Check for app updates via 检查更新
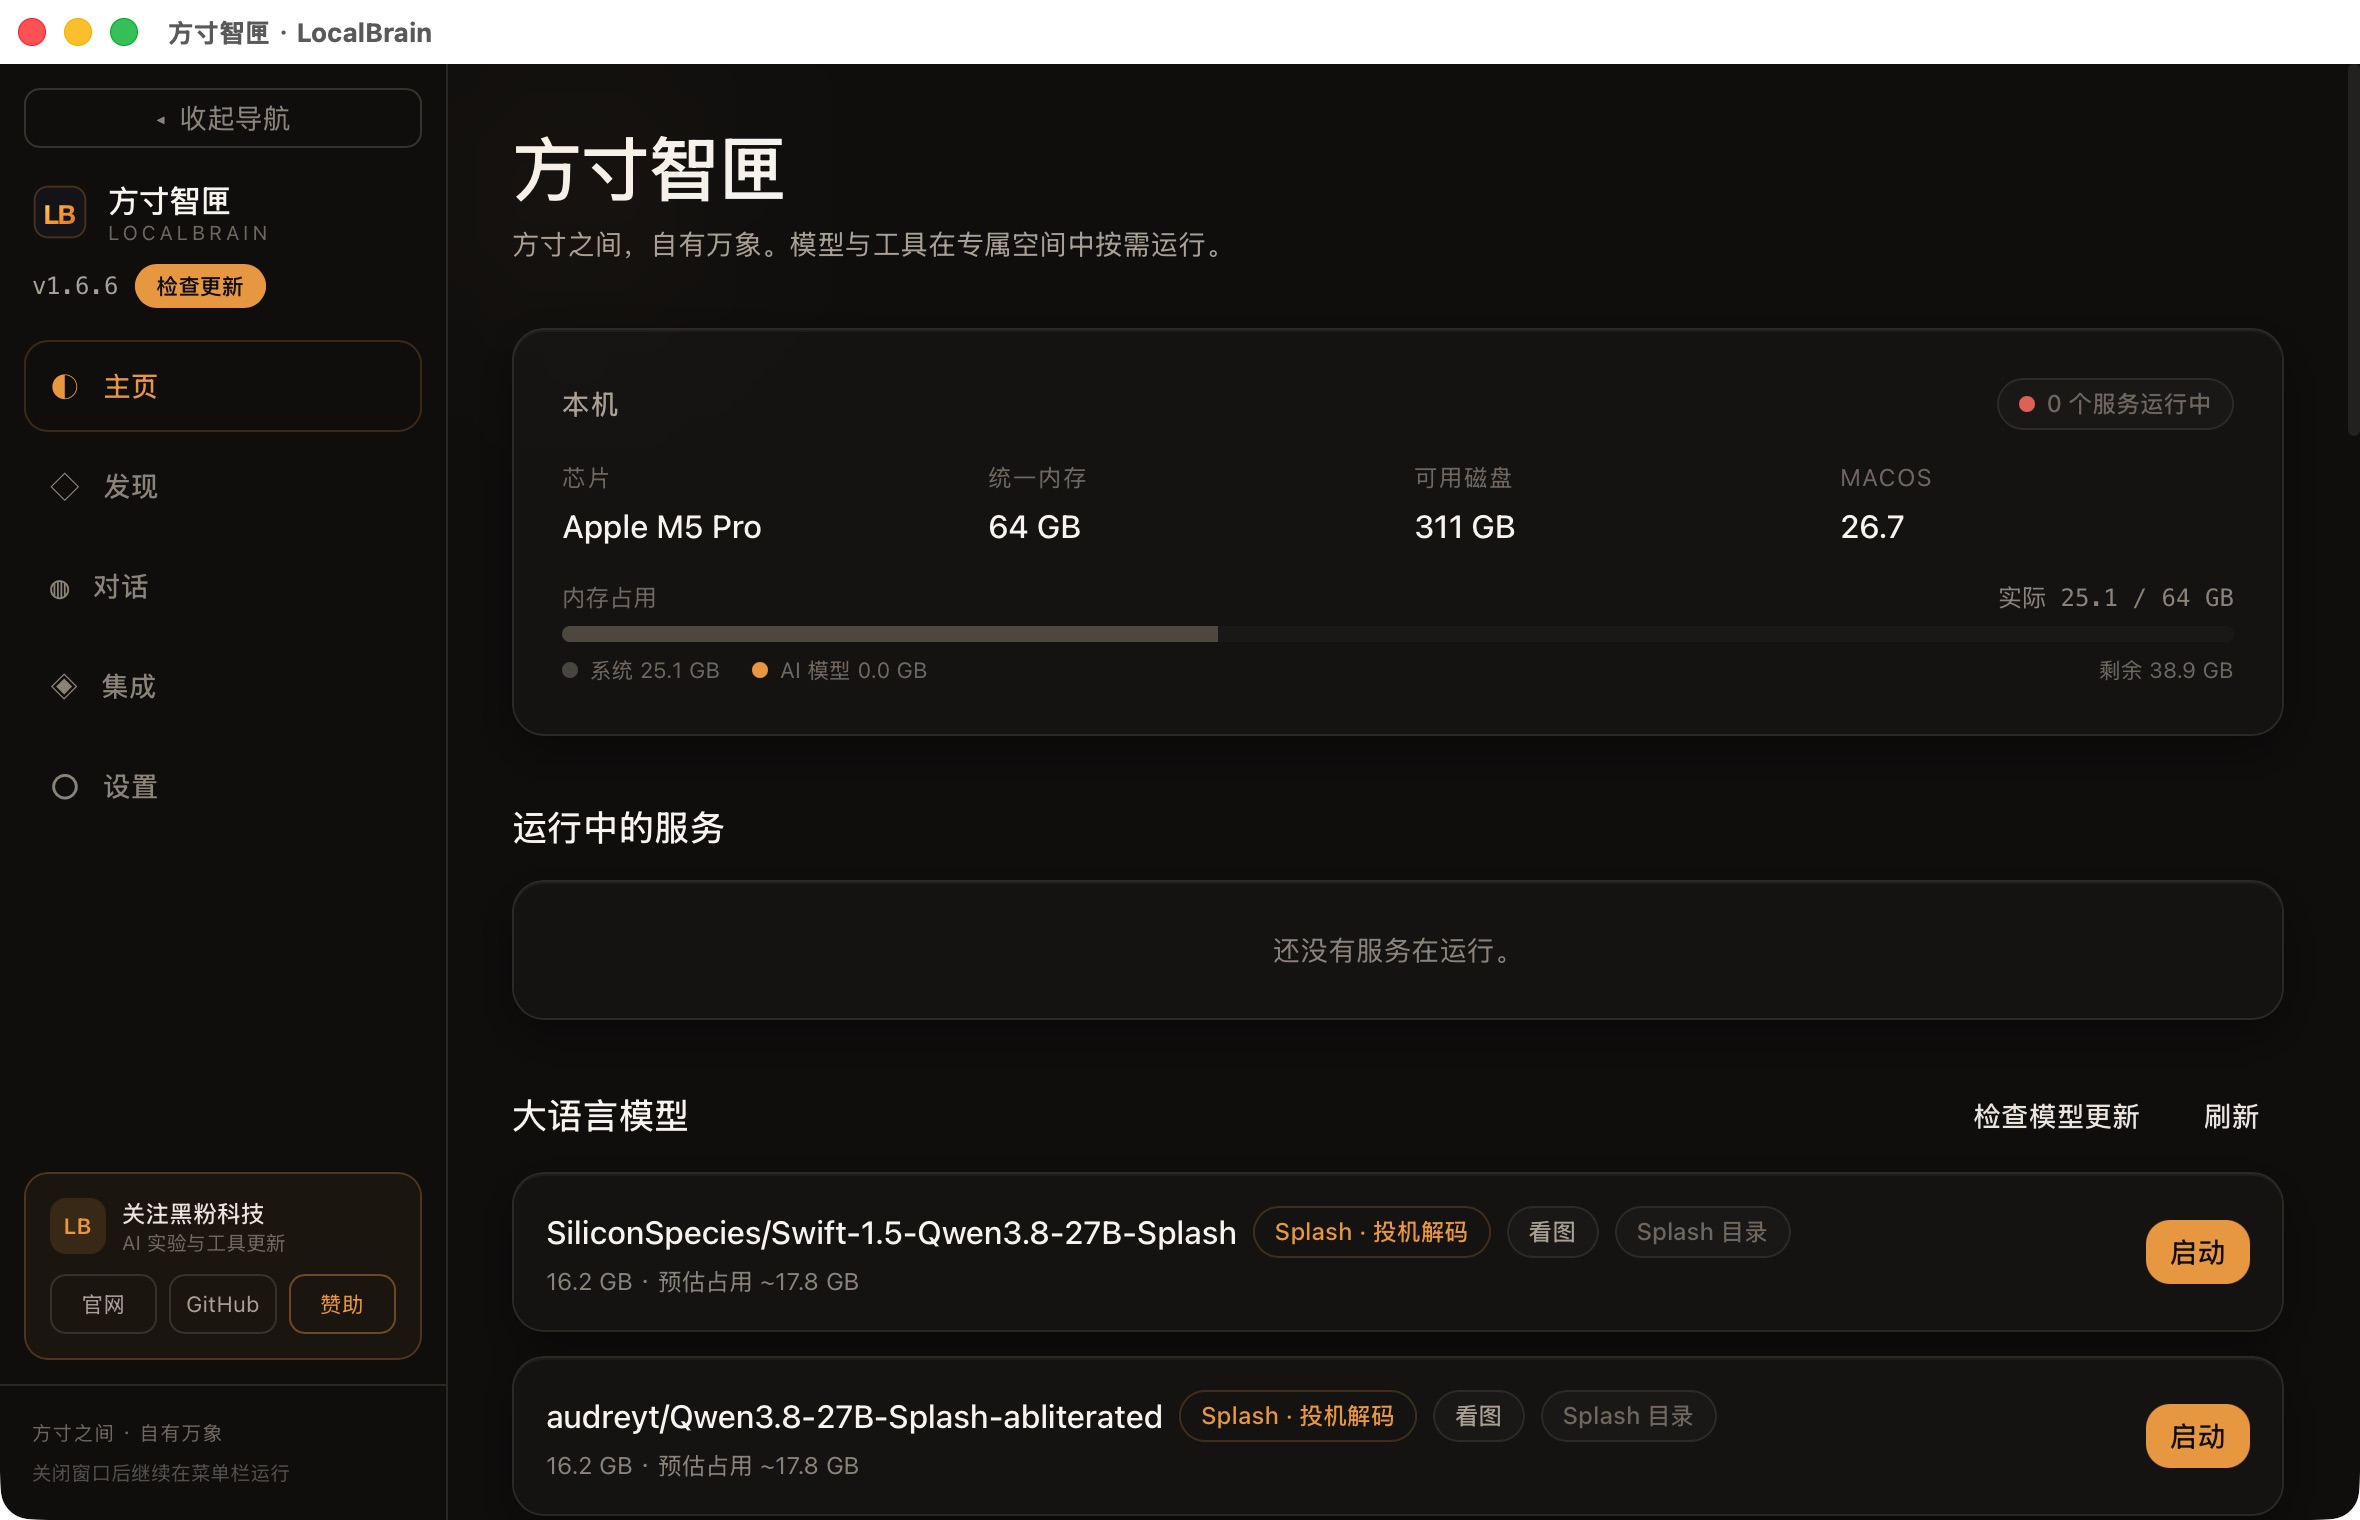 200,286
